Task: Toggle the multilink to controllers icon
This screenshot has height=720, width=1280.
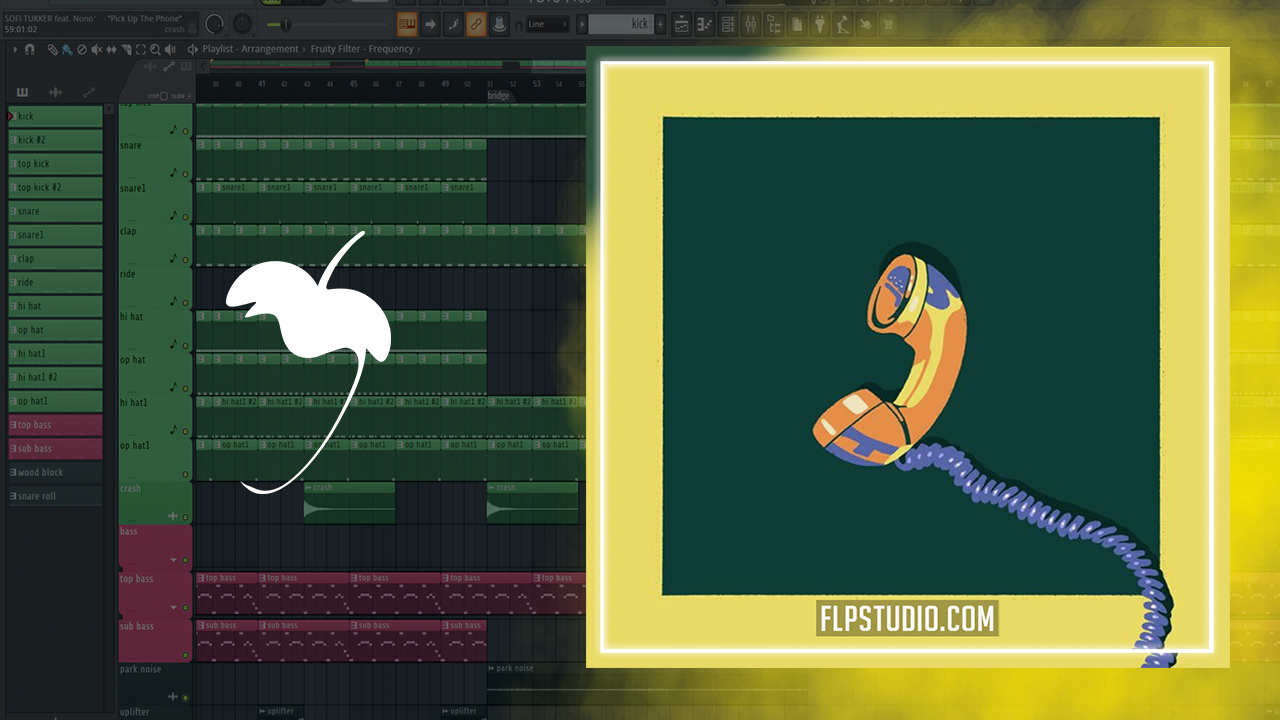Action: 499,24
